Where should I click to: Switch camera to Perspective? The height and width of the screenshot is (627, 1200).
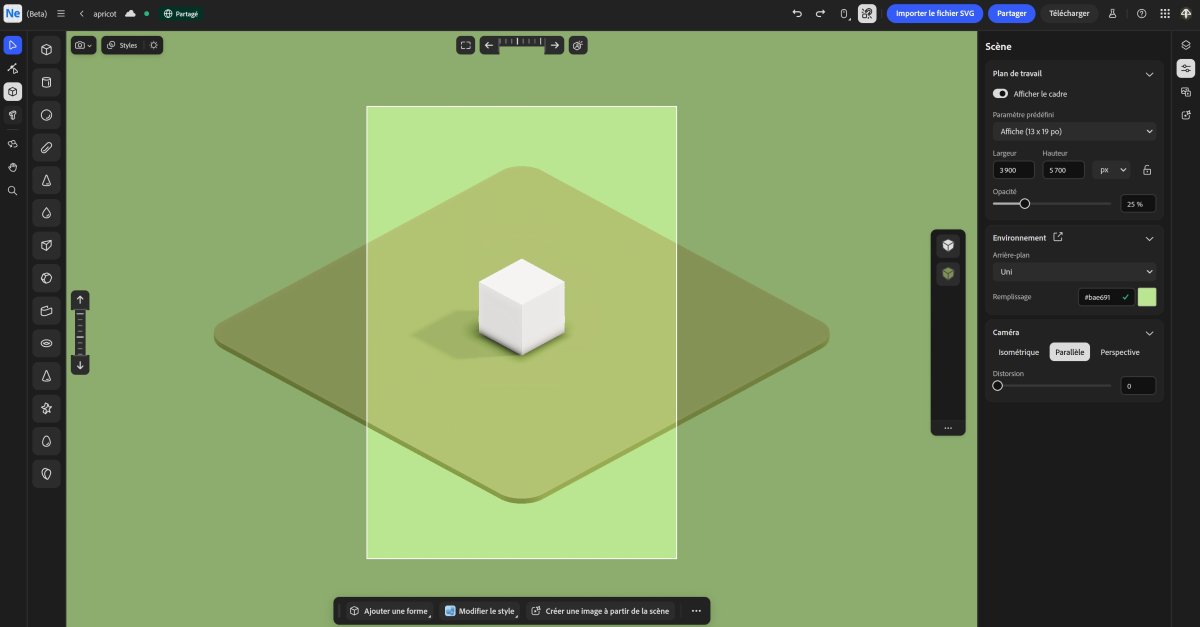(1119, 352)
